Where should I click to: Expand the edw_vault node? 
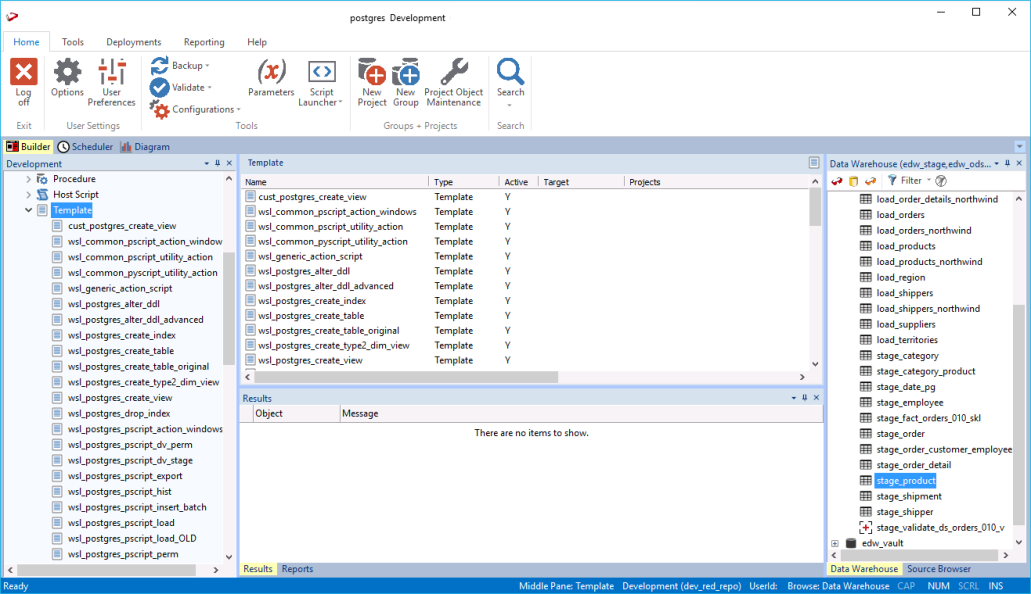click(835, 543)
